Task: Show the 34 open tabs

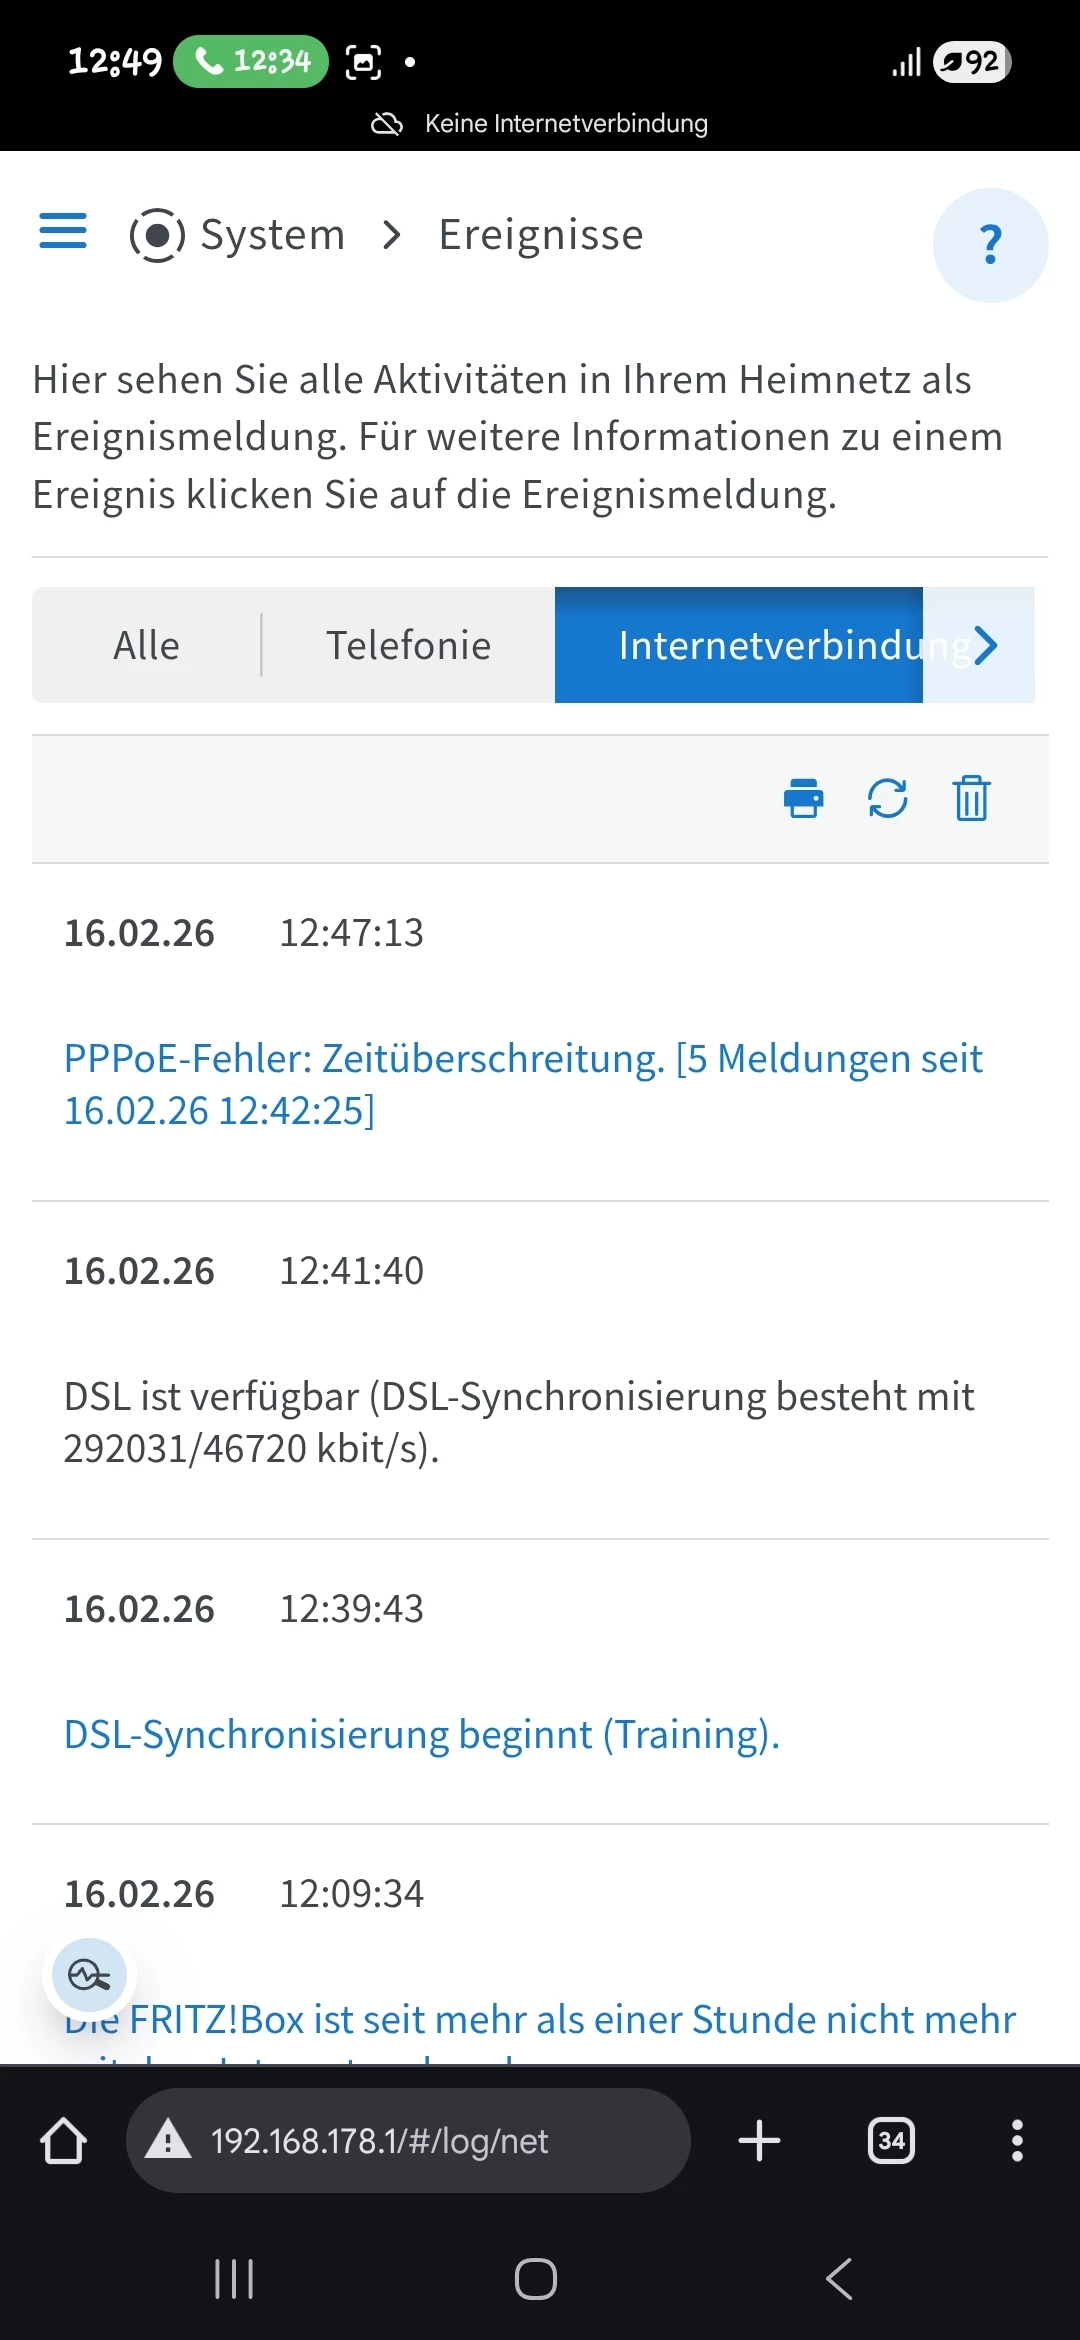Action: pyautogui.click(x=891, y=2141)
